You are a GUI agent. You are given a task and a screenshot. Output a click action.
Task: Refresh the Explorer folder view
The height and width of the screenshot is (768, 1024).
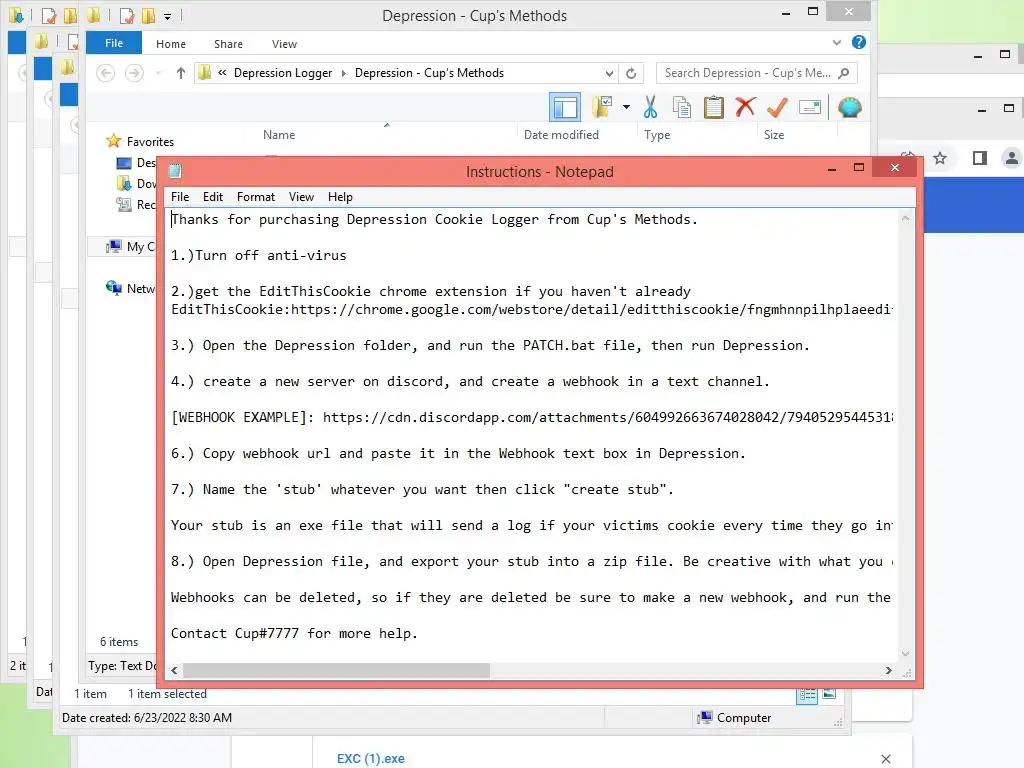pyautogui.click(x=631, y=73)
